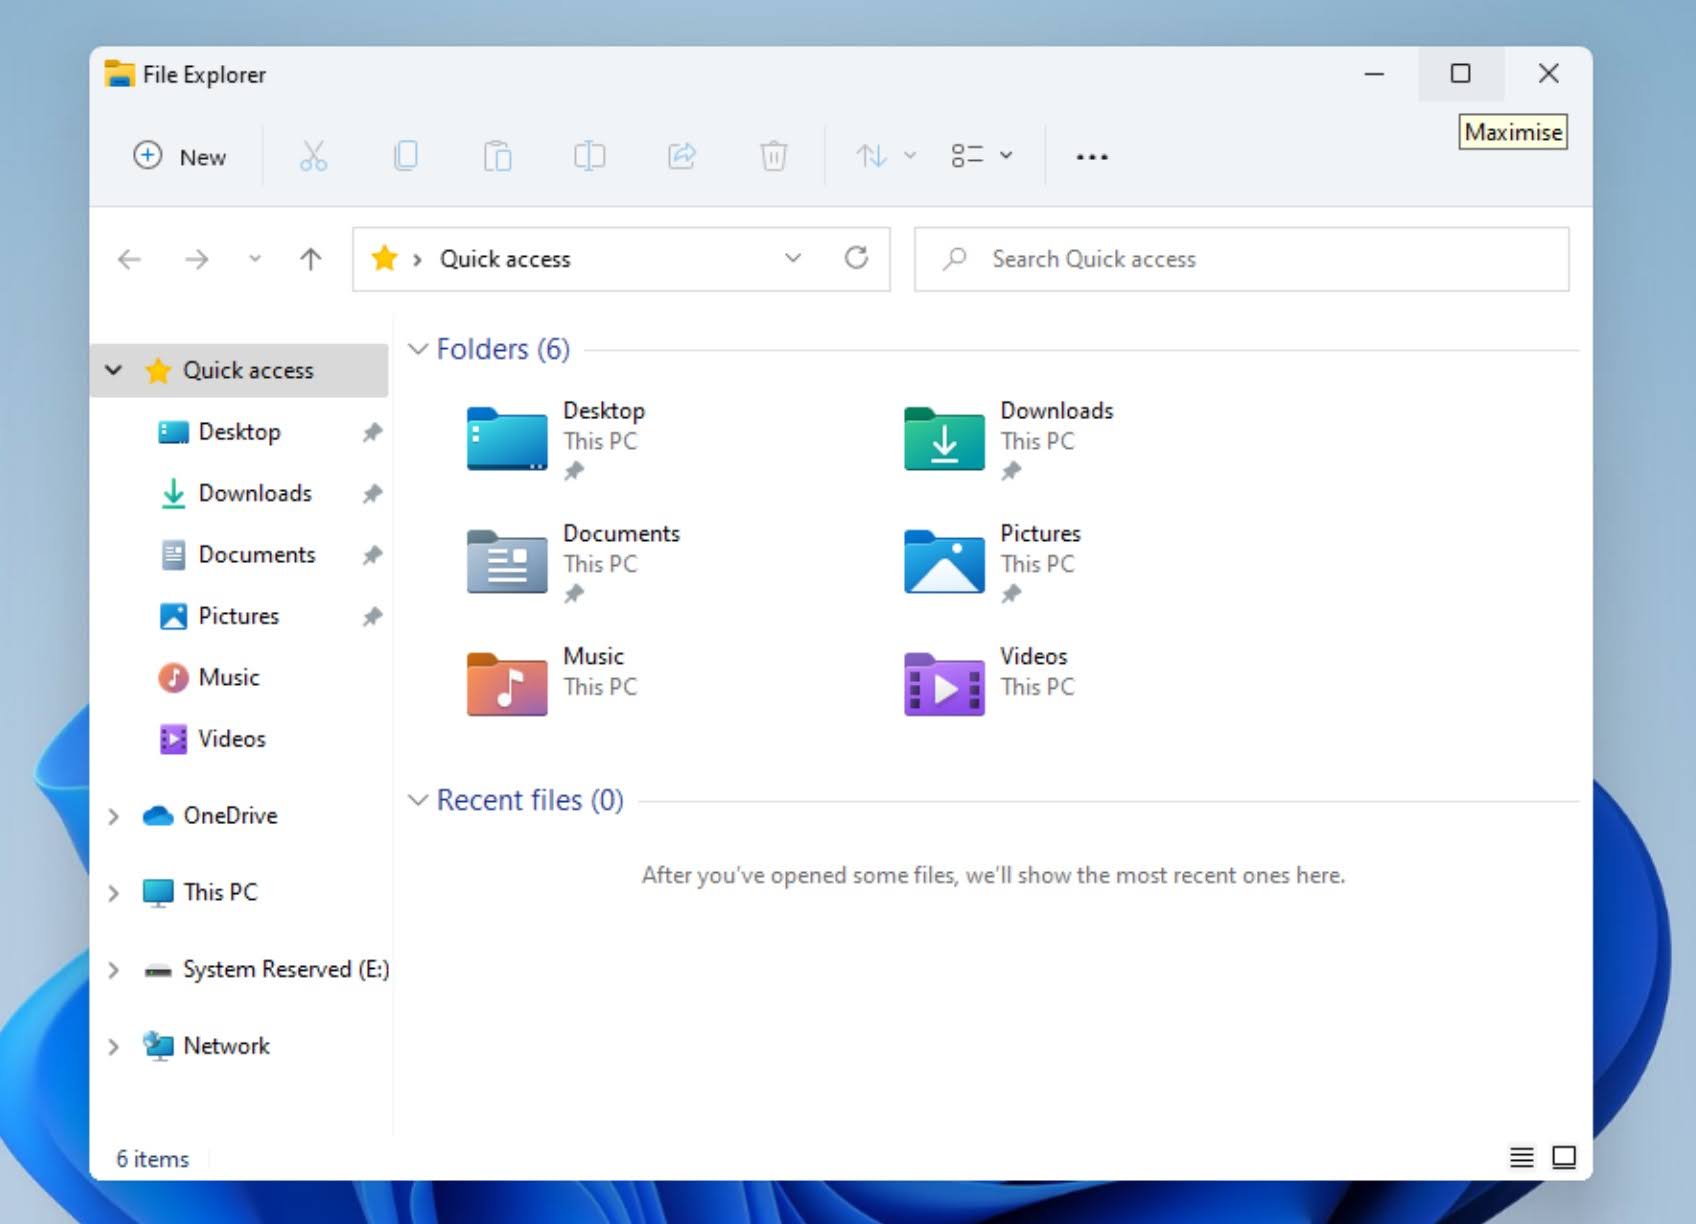
Task: Select Quick access in navigation pane
Action: coord(240,370)
